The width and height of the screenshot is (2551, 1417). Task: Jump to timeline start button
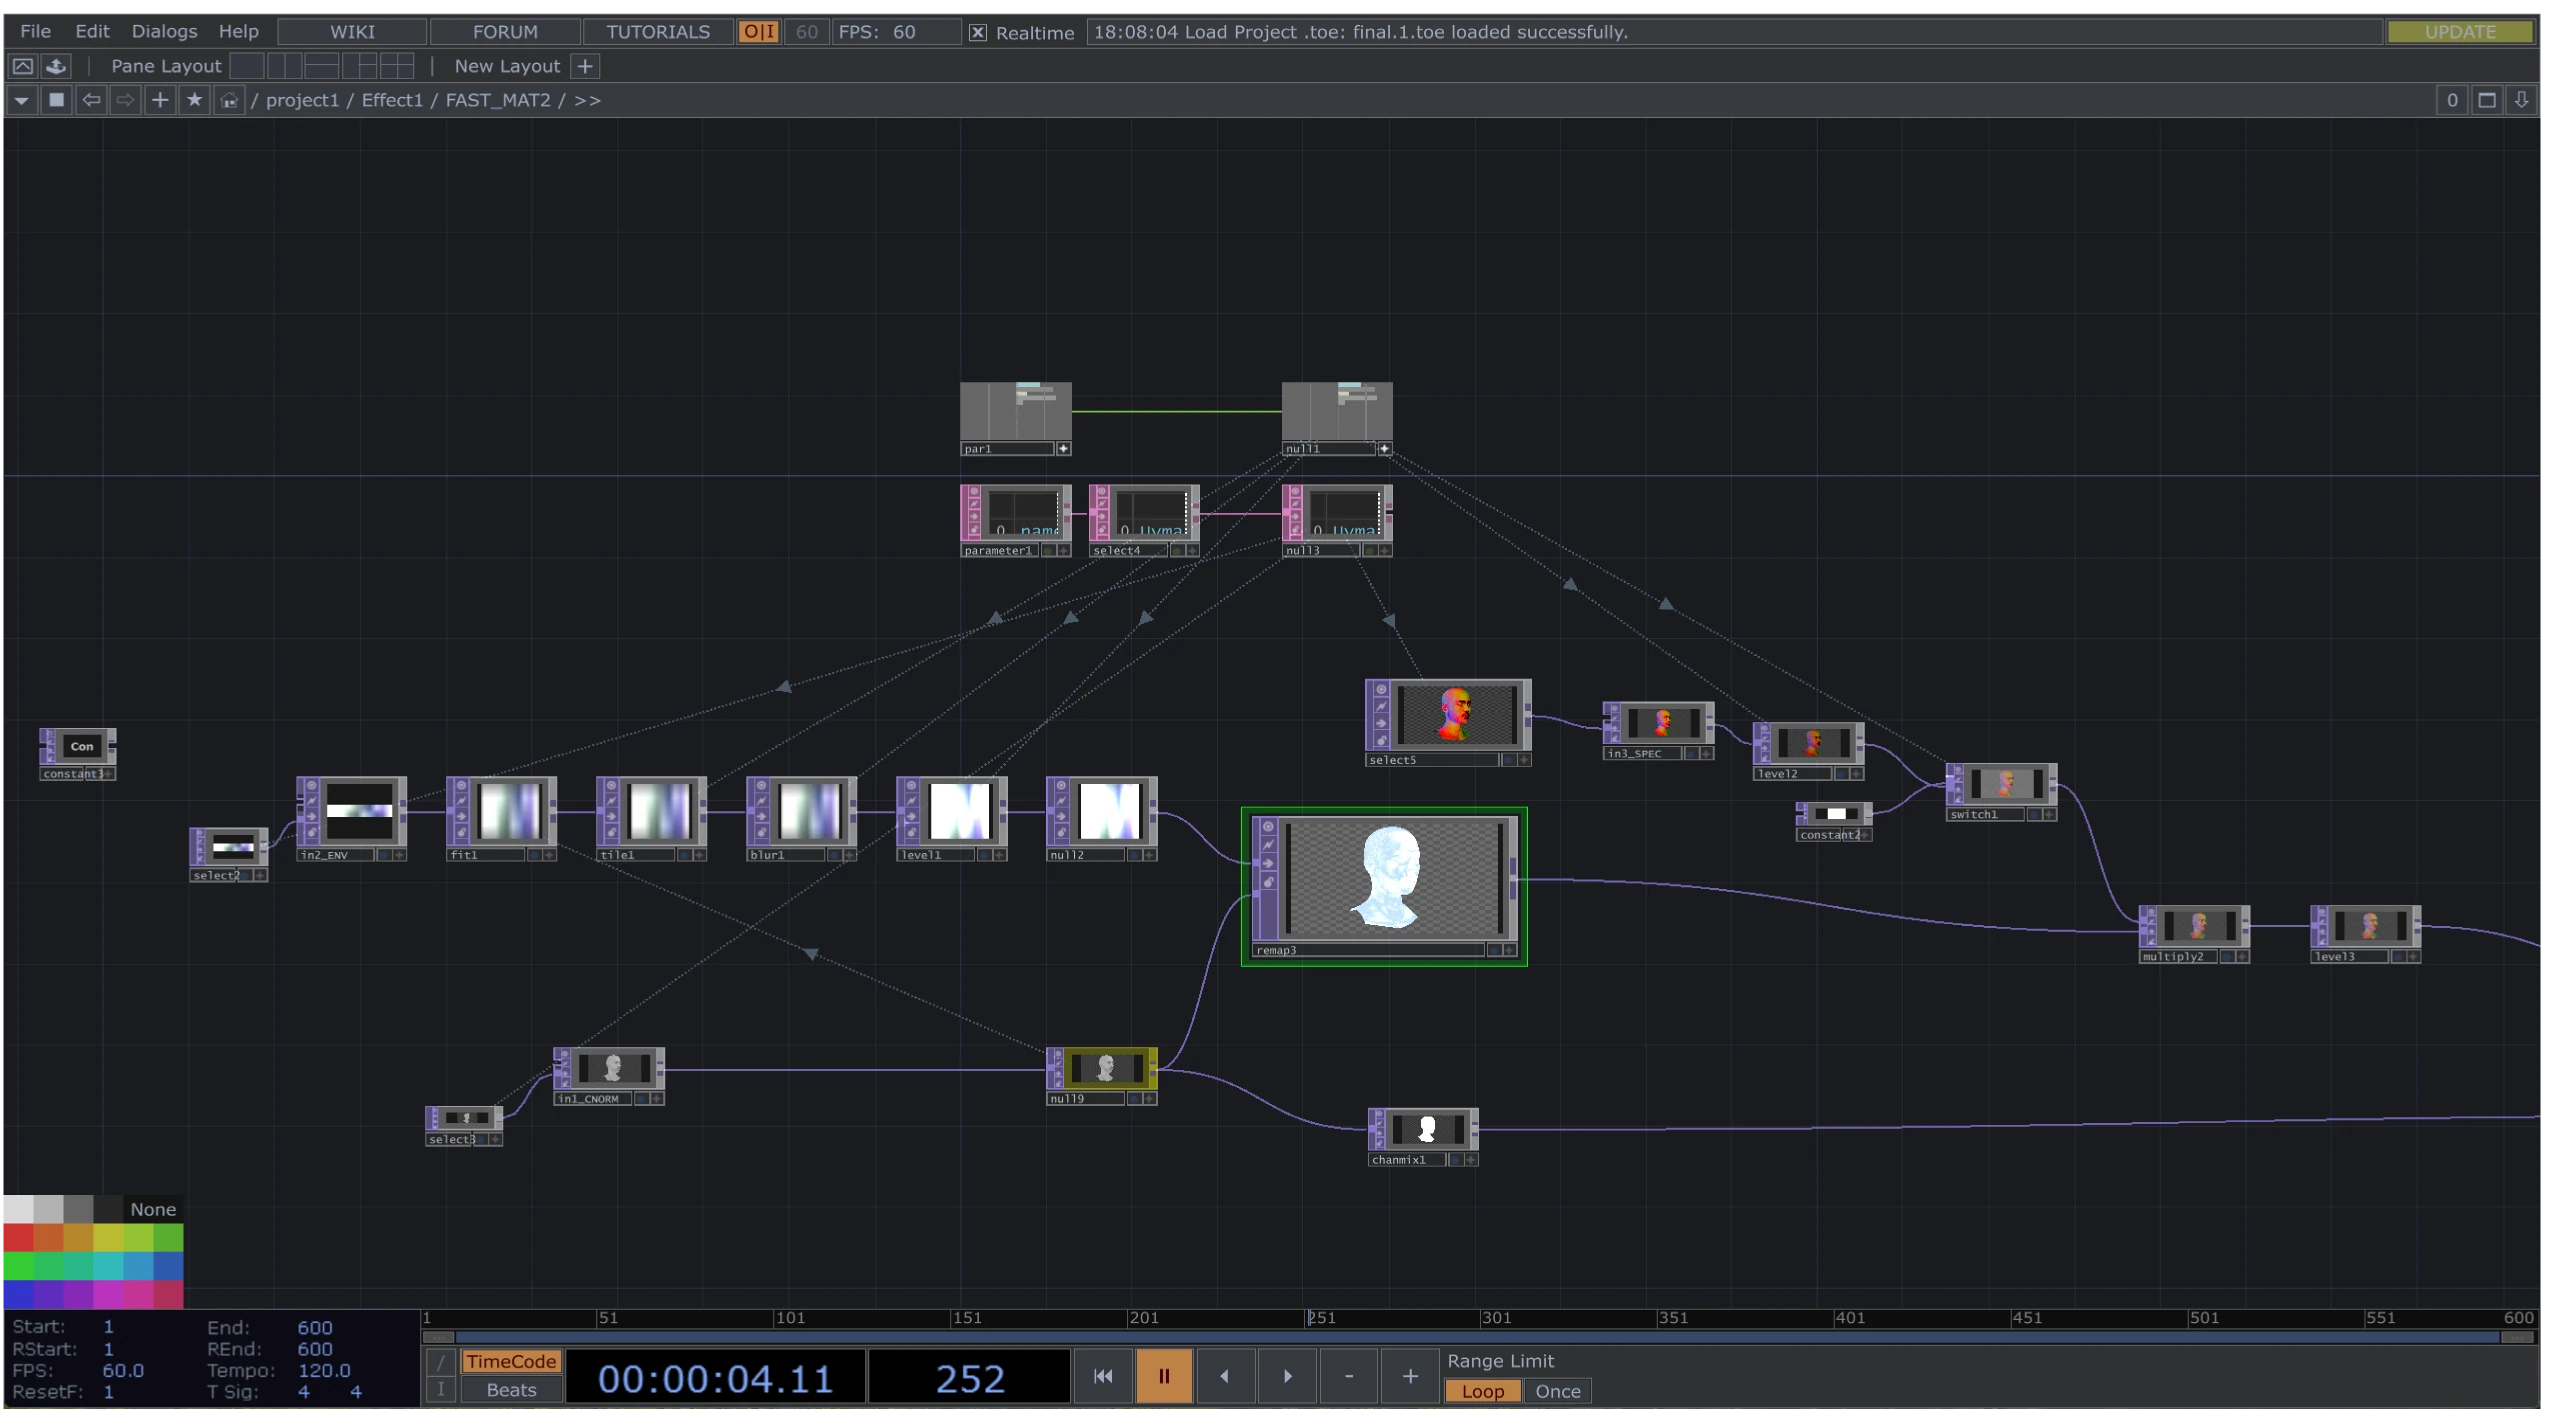tap(1102, 1376)
